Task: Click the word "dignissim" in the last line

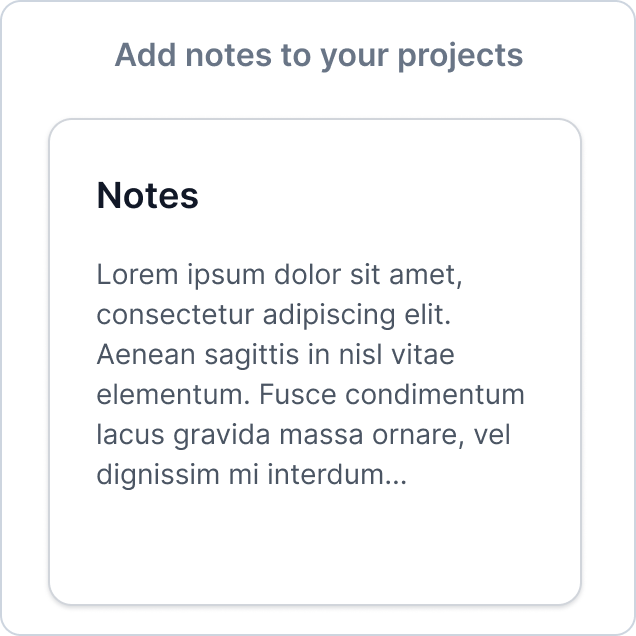Action: click(x=158, y=475)
